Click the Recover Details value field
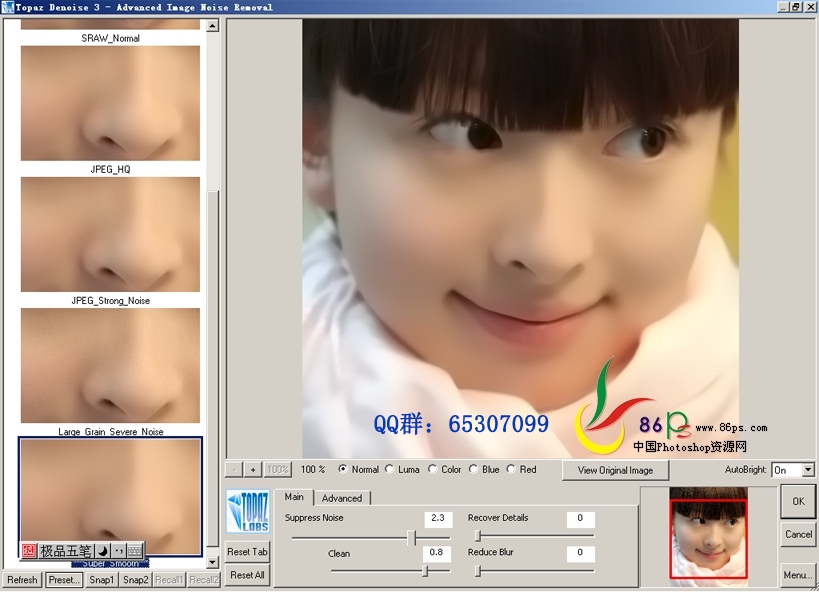819x592 pixels. 580,518
